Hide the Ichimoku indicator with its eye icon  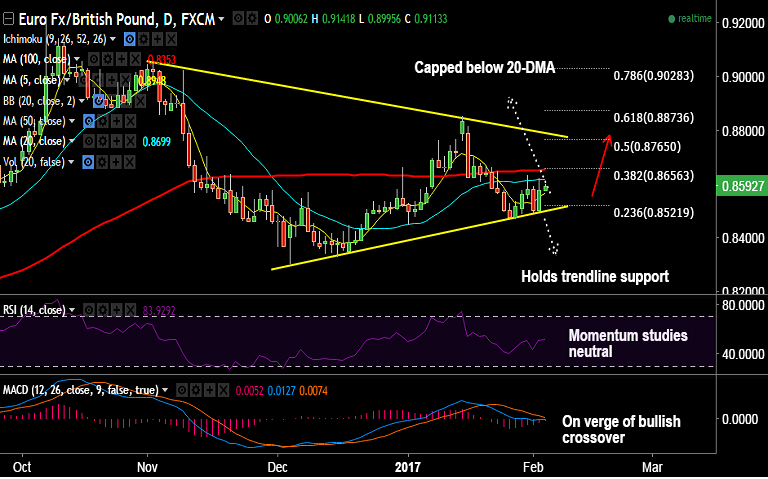tap(130, 39)
